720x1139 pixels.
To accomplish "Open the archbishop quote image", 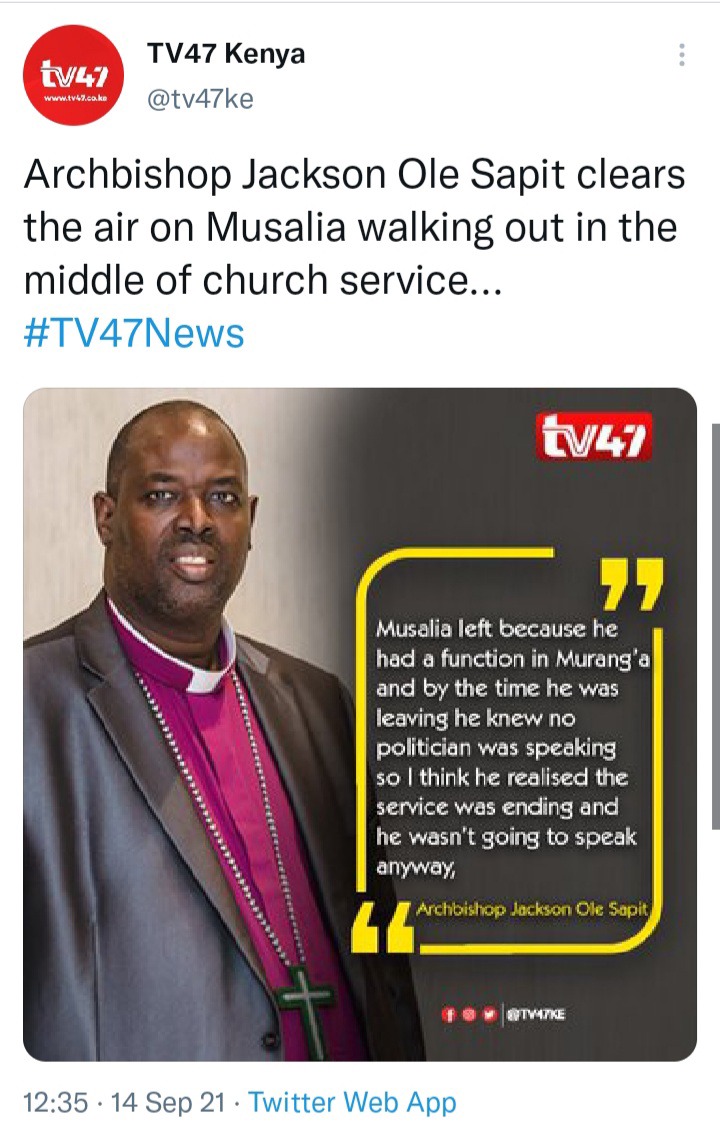I will pos(360,724).
